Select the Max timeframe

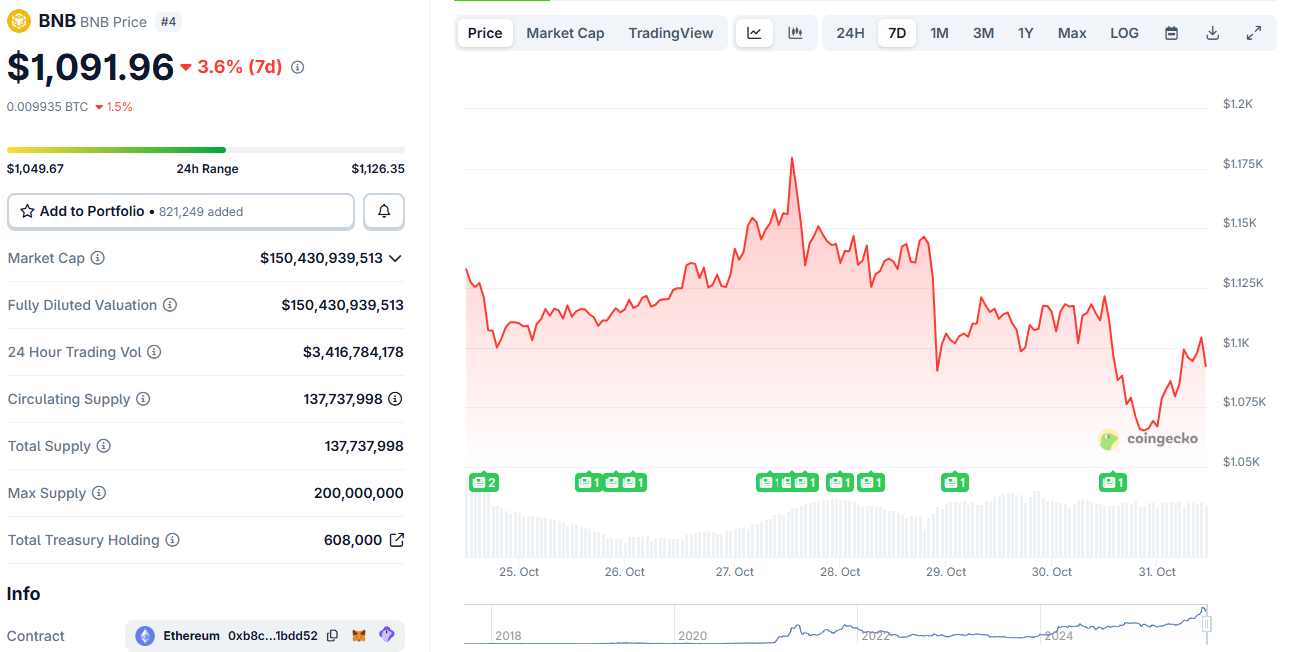[x=1071, y=32]
